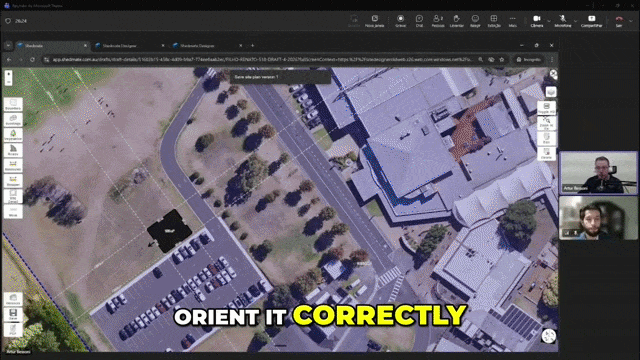Screen dimensions: 640x360
Task: Click the Bin tool on right toolbar
Action: click(547, 139)
